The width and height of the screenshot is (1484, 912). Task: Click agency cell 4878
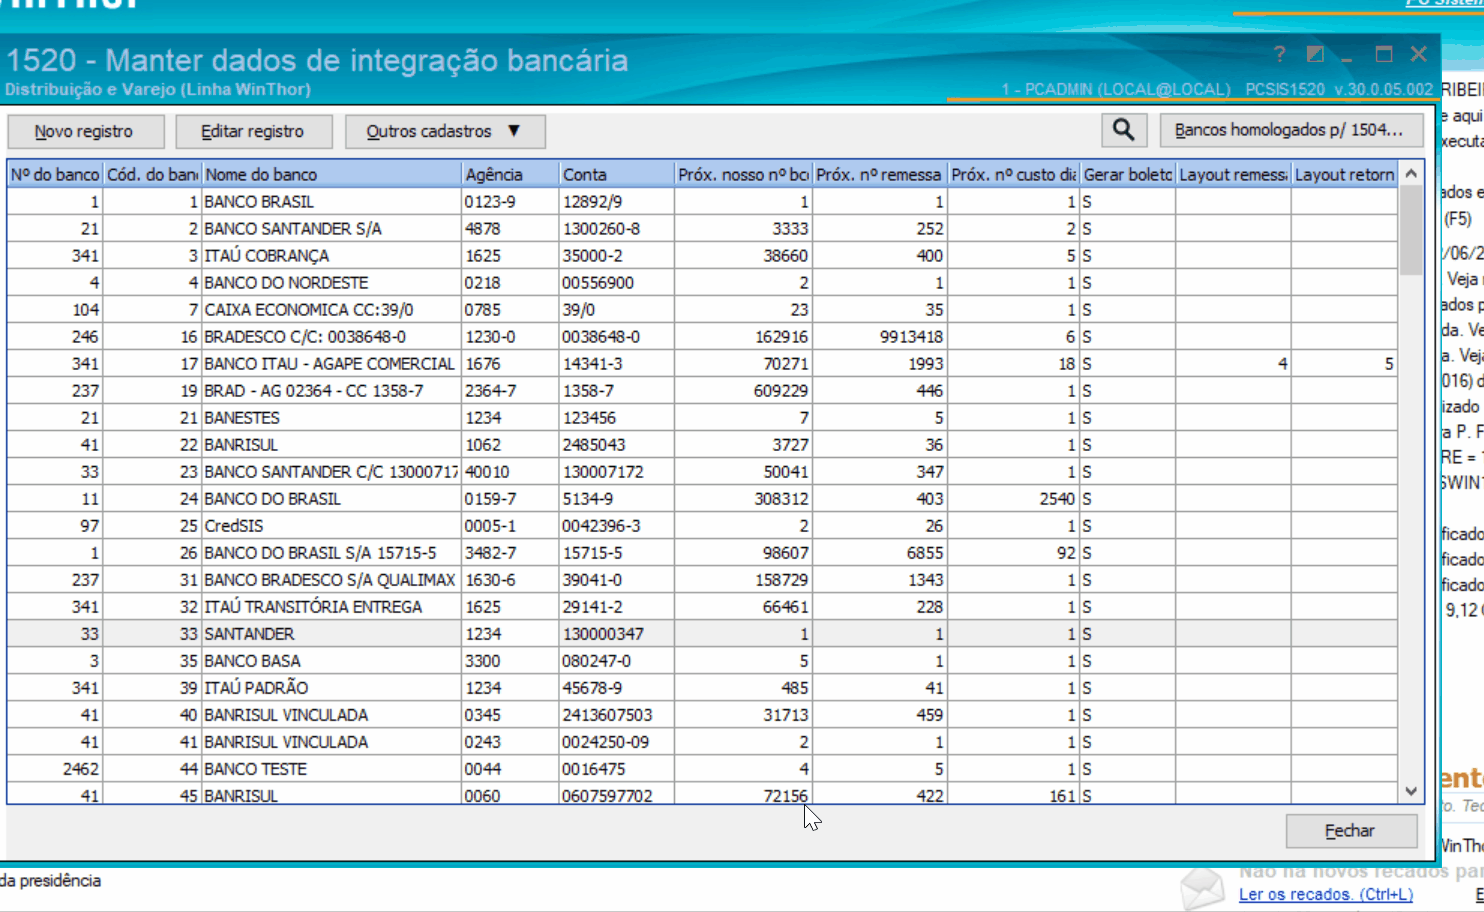click(x=510, y=229)
